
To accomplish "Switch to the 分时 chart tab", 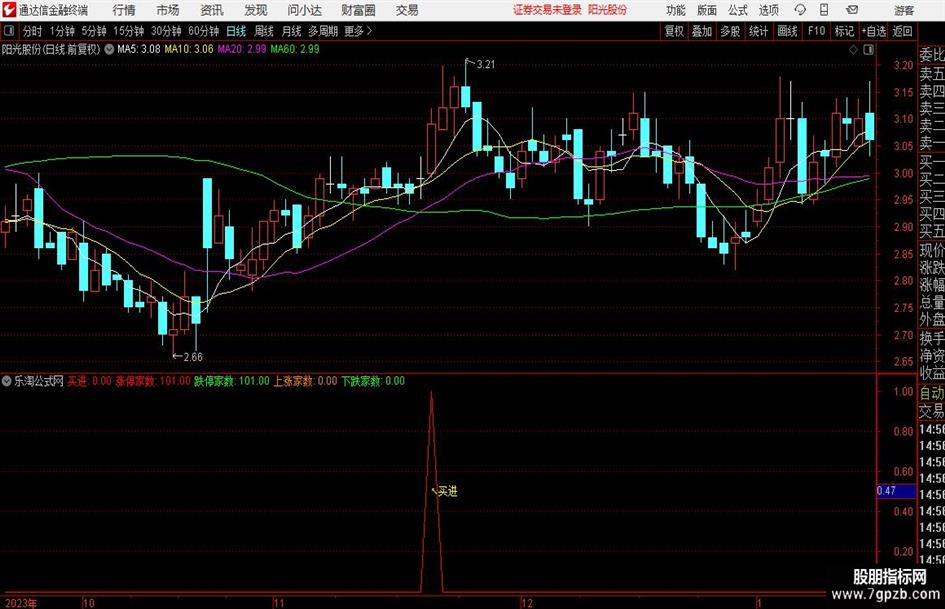I will pos(33,31).
